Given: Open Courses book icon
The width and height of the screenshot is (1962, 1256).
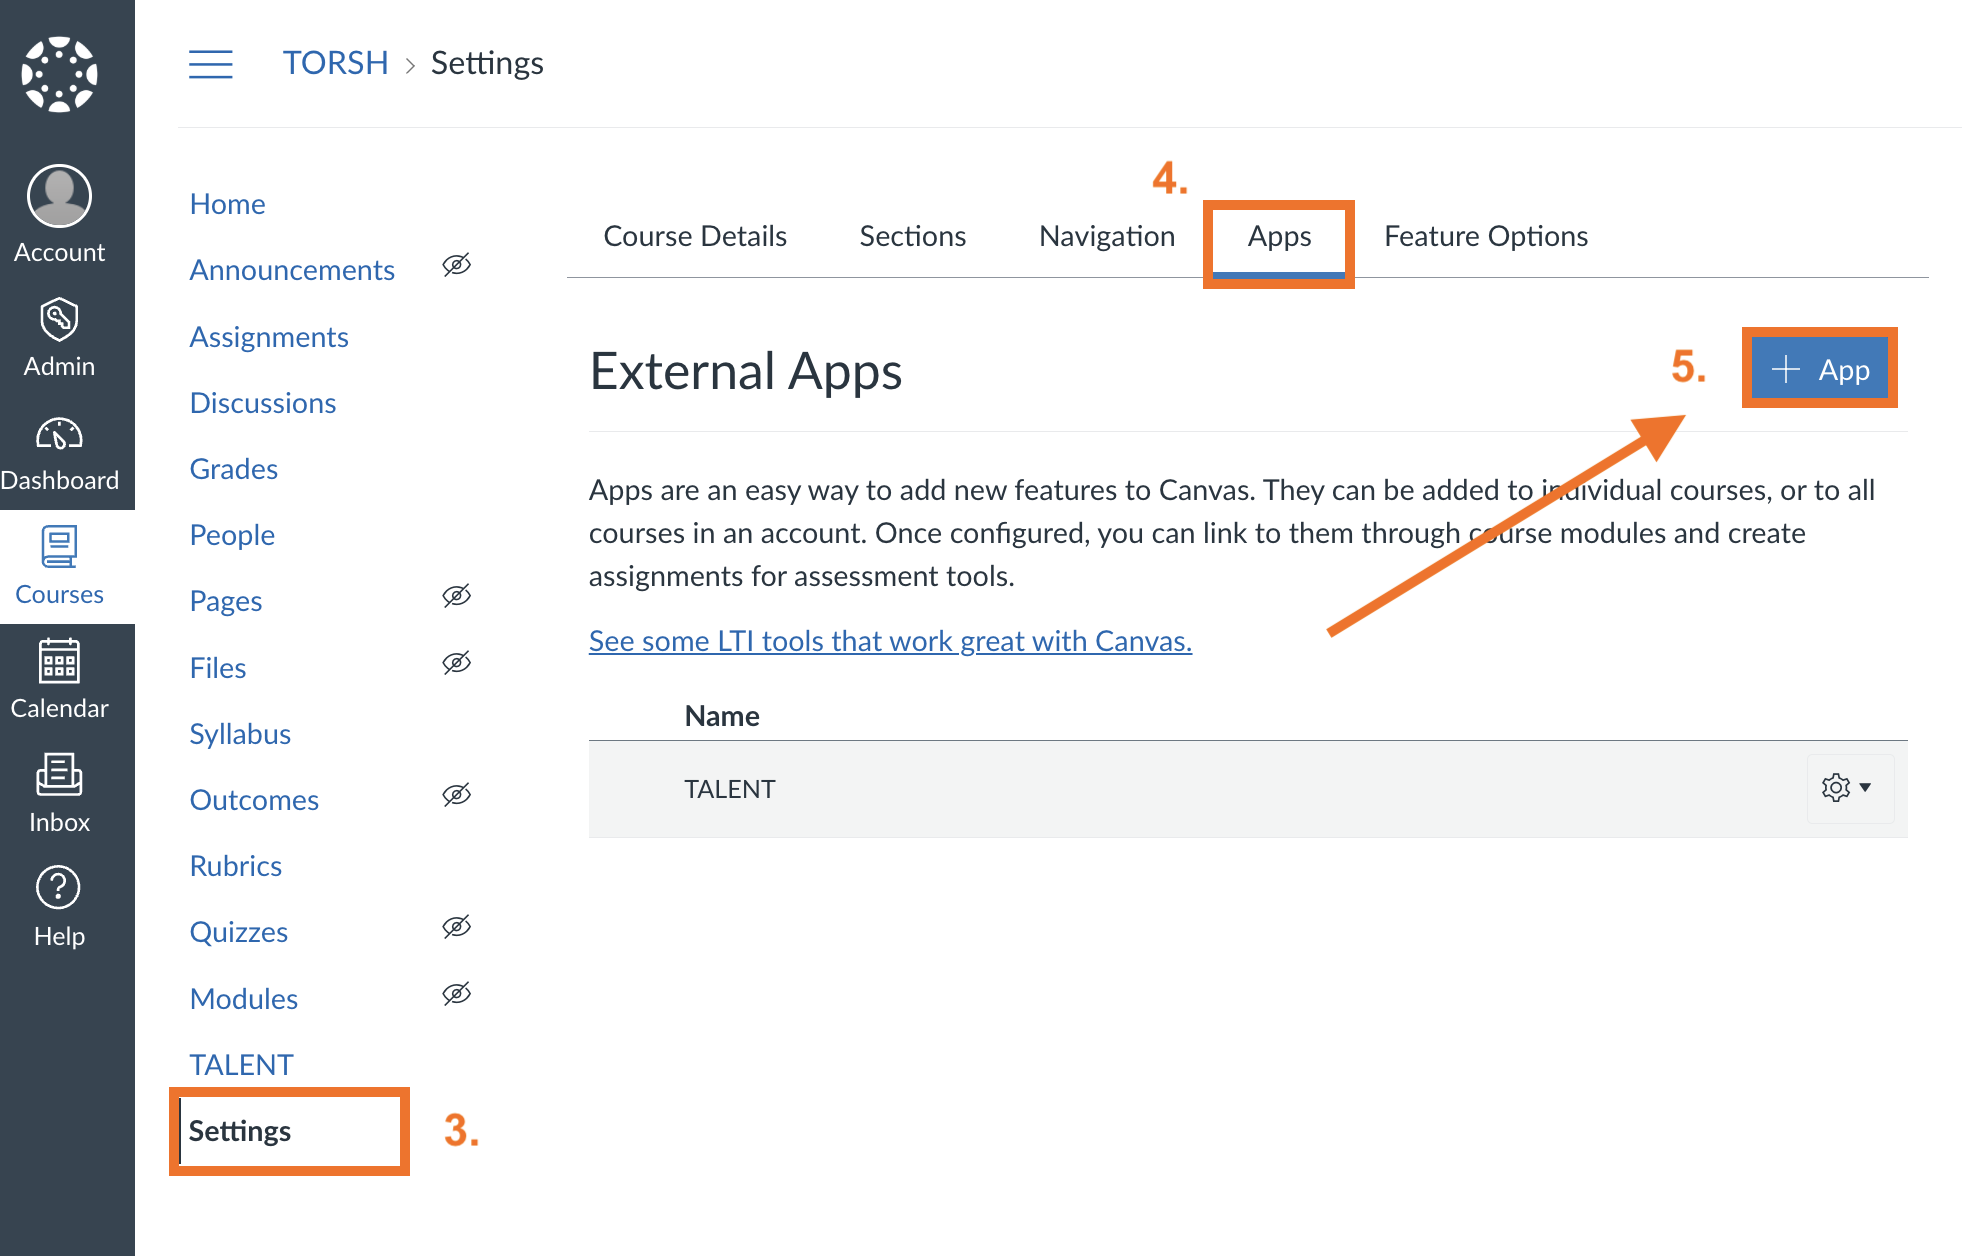Looking at the screenshot, I should coord(59,547).
